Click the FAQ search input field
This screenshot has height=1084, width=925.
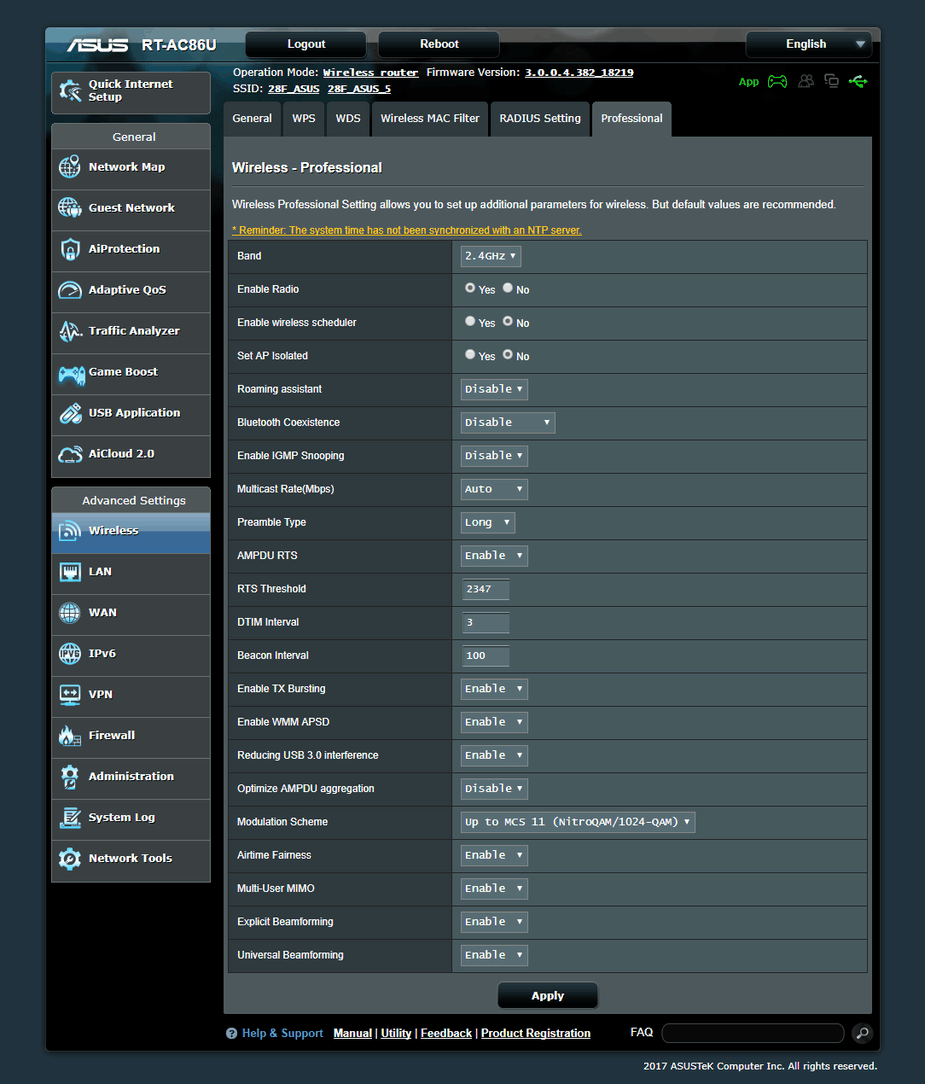point(753,1033)
